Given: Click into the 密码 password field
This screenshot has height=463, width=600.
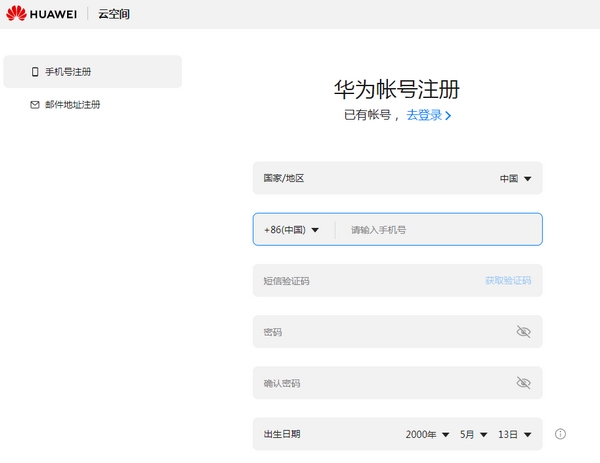Looking at the screenshot, I should tap(380, 332).
